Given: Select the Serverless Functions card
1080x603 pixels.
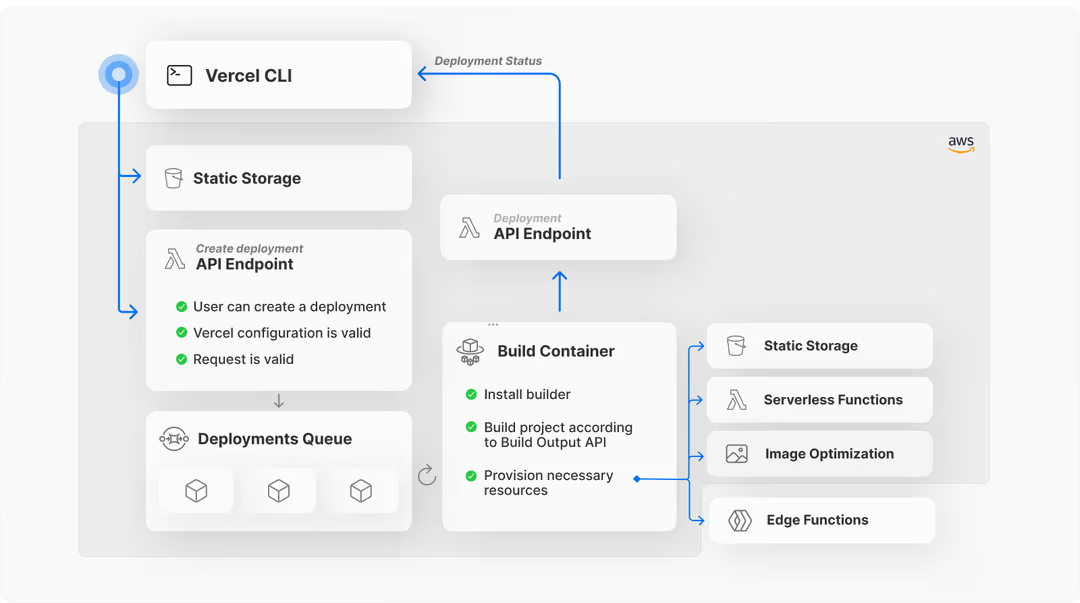Looking at the screenshot, I should tap(820, 400).
